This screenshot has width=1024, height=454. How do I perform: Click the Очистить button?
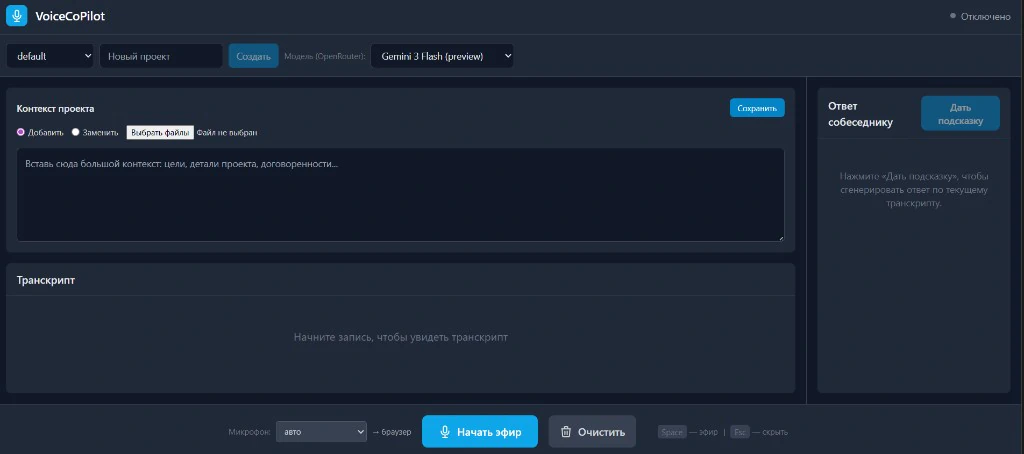click(x=592, y=432)
